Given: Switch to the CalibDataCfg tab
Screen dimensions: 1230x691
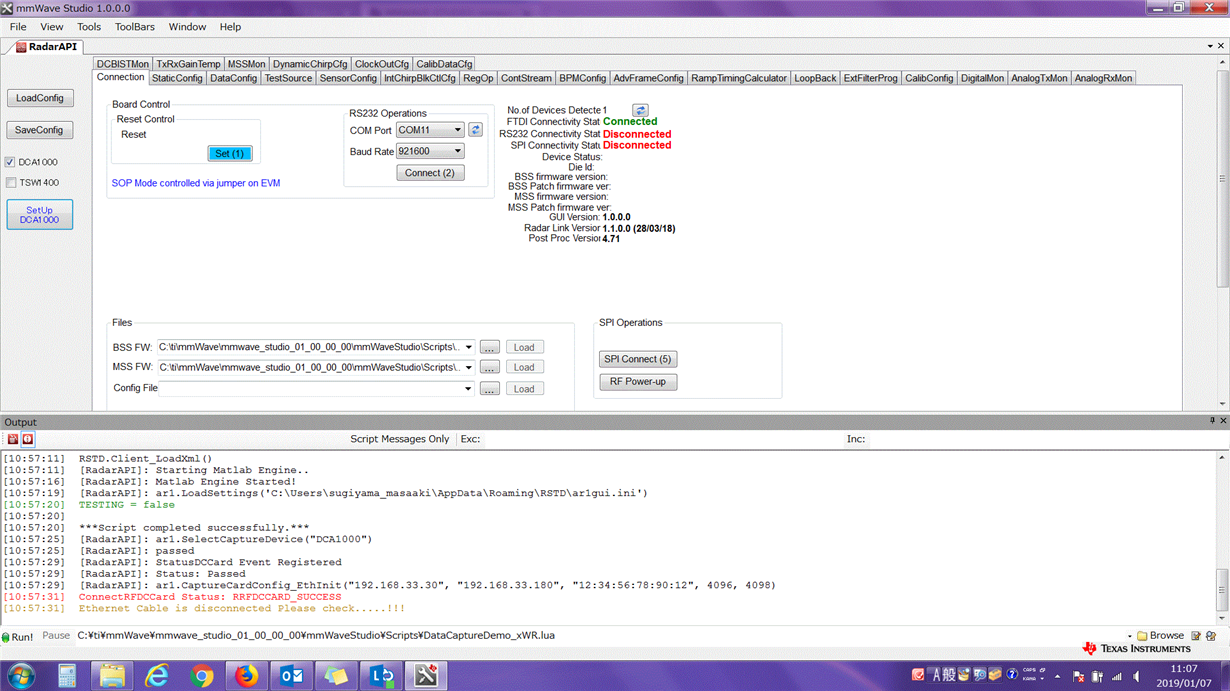Looking at the screenshot, I should coord(444,64).
